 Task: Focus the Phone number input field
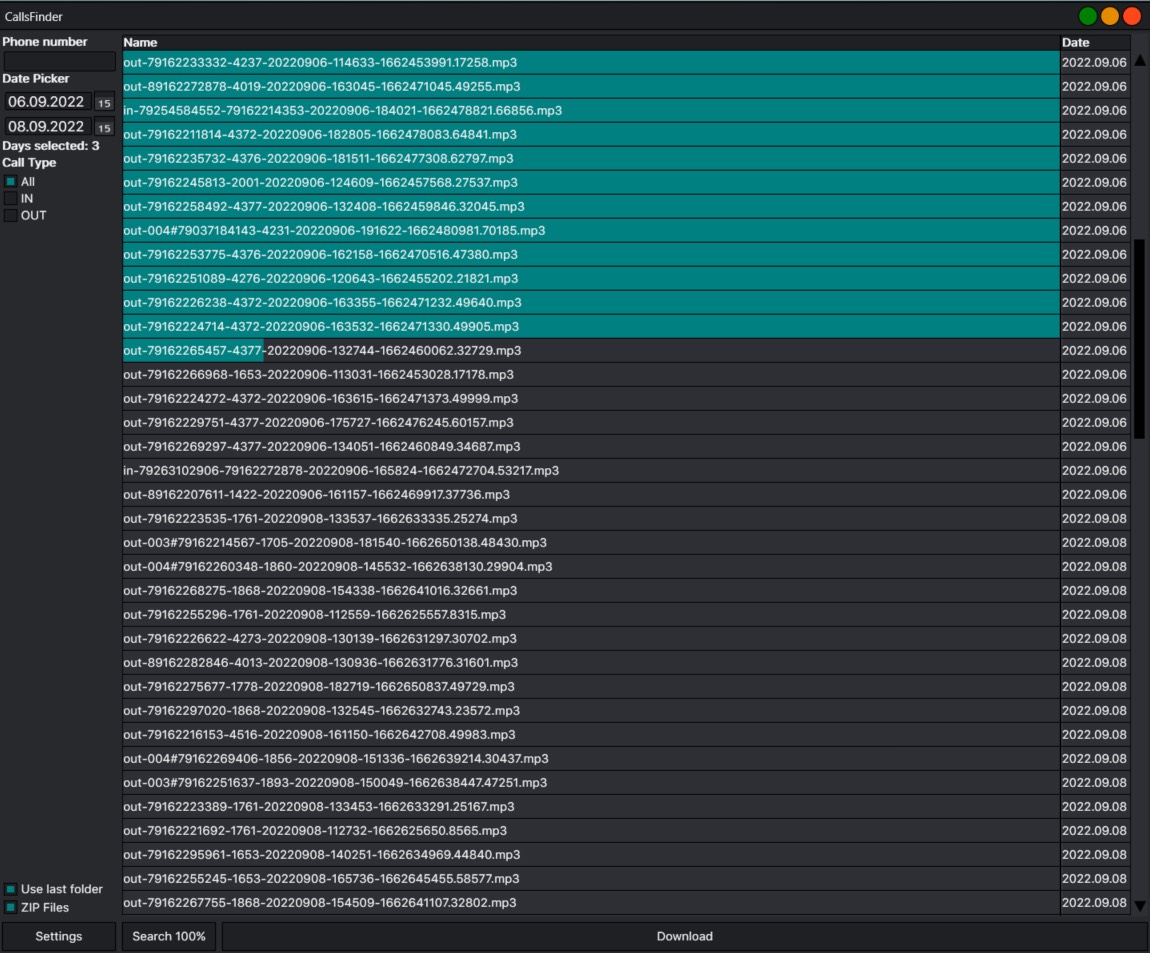click(59, 61)
